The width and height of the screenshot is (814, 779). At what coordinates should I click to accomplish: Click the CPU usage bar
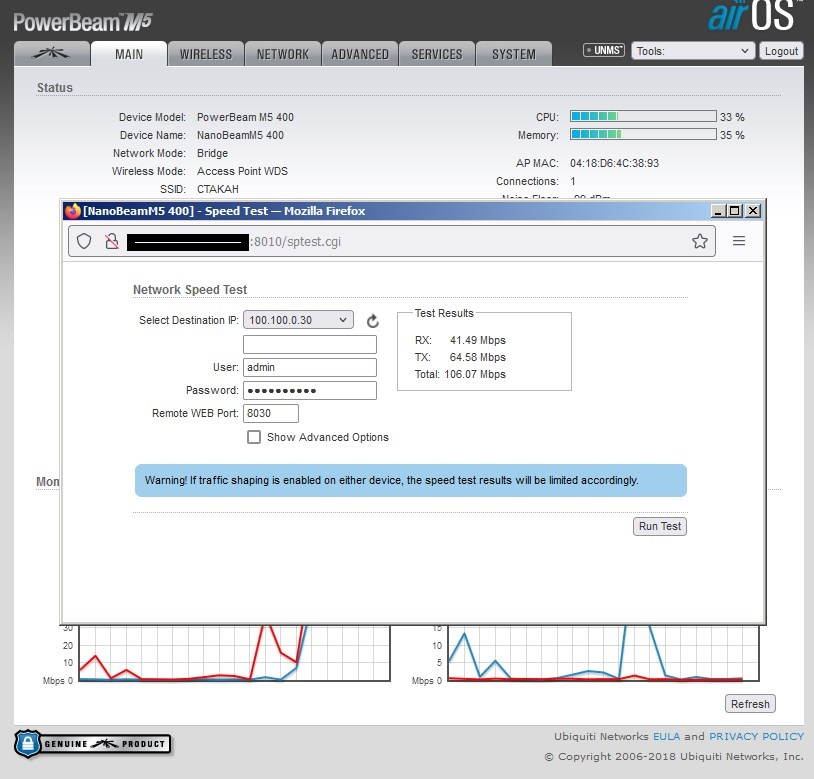643,116
